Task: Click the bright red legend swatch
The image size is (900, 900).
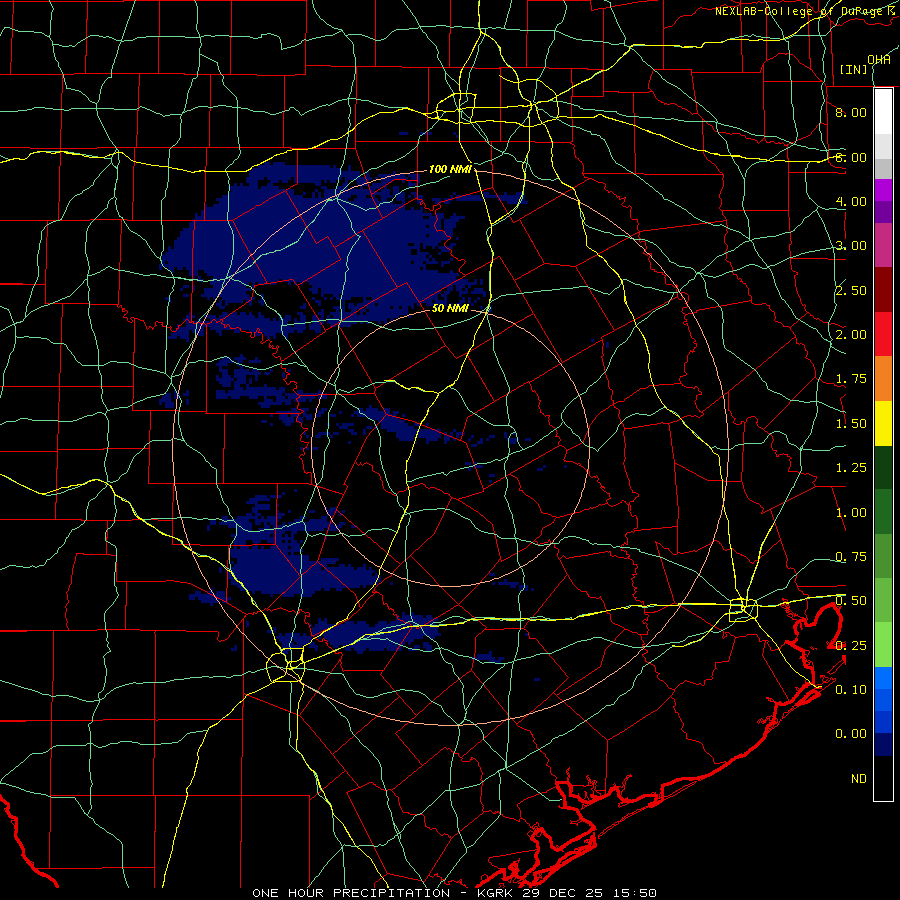Action: pyautogui.click(x=883, y=335)
